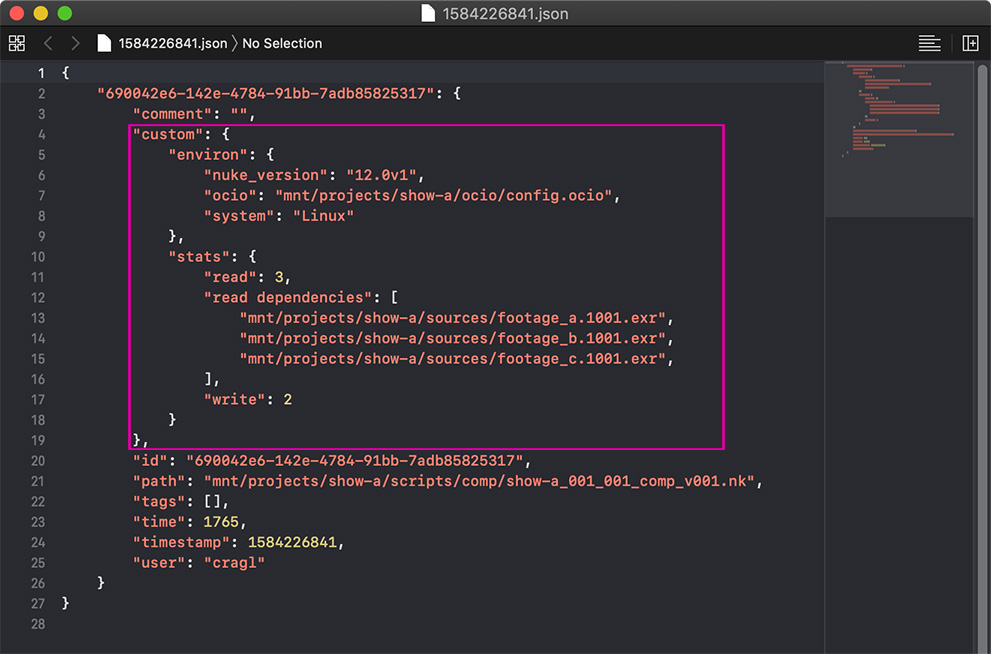
Task: Navigate forward with the right chevron arrow
Action: 75,43
